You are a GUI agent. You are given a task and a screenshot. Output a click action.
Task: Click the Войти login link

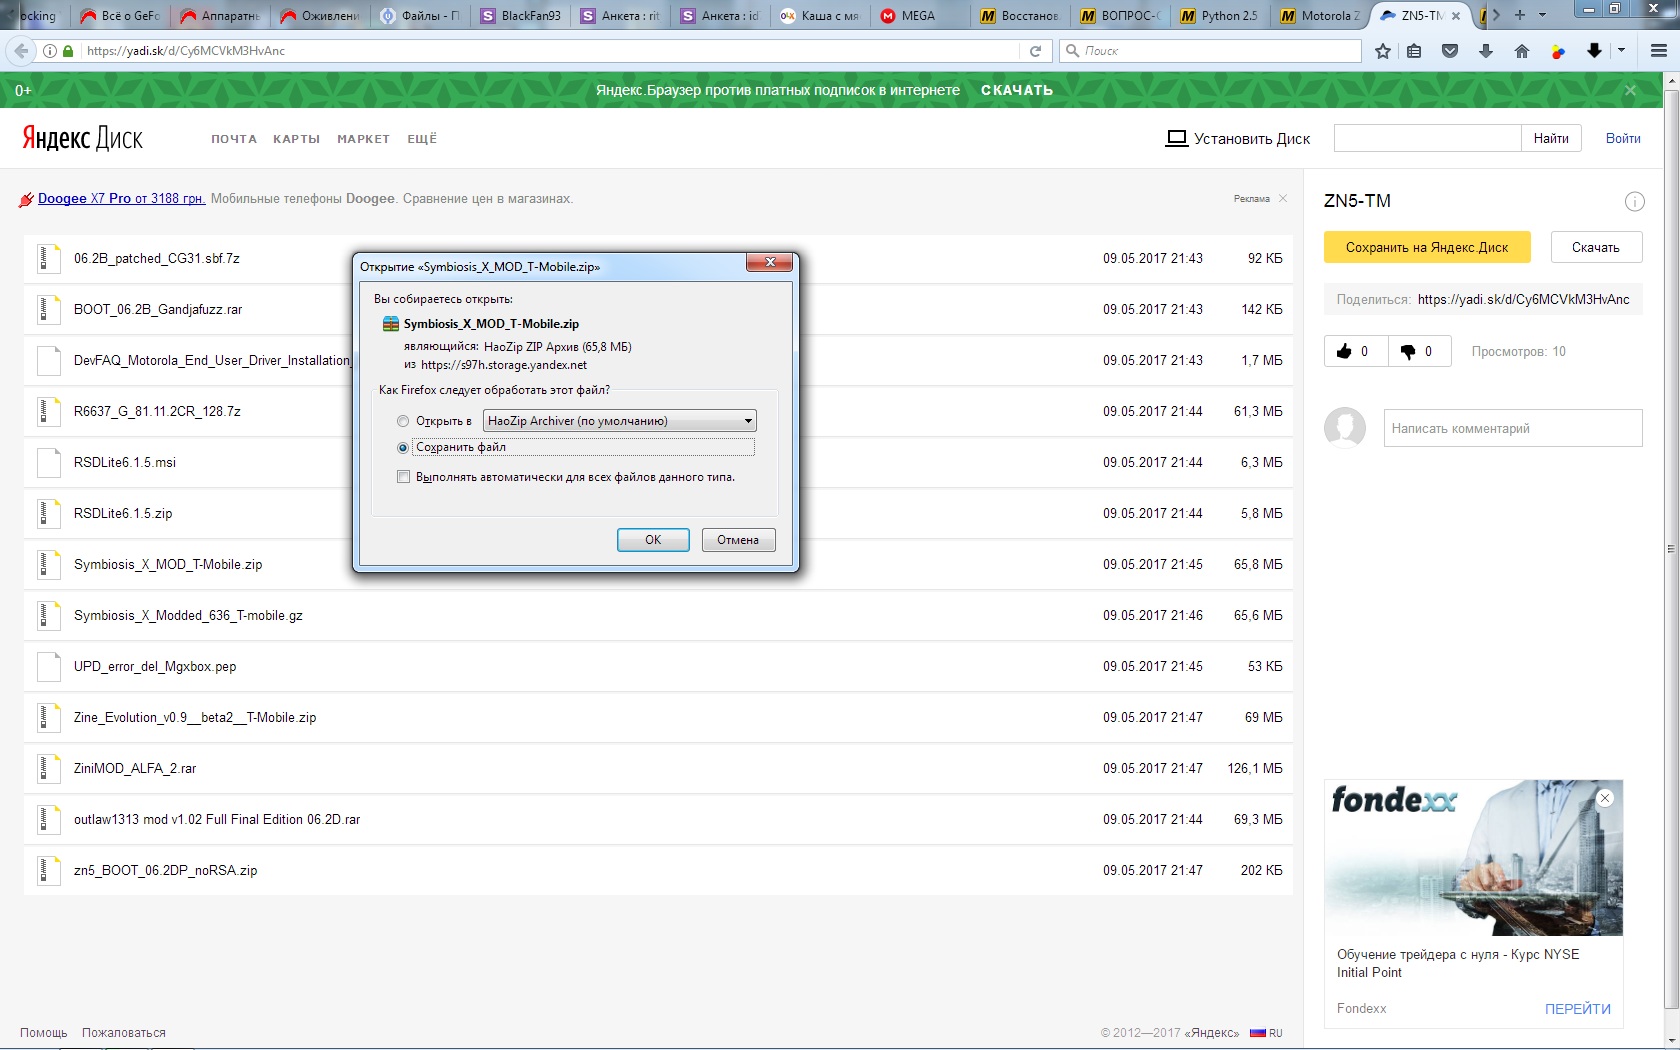pyautogui.click(x=1623, y=138)
